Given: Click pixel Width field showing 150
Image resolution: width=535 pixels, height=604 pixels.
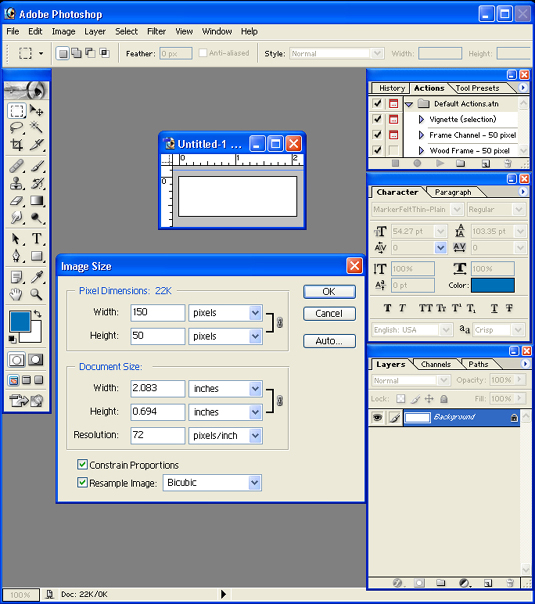Looking at the screenshot, I should coord(158,312).
